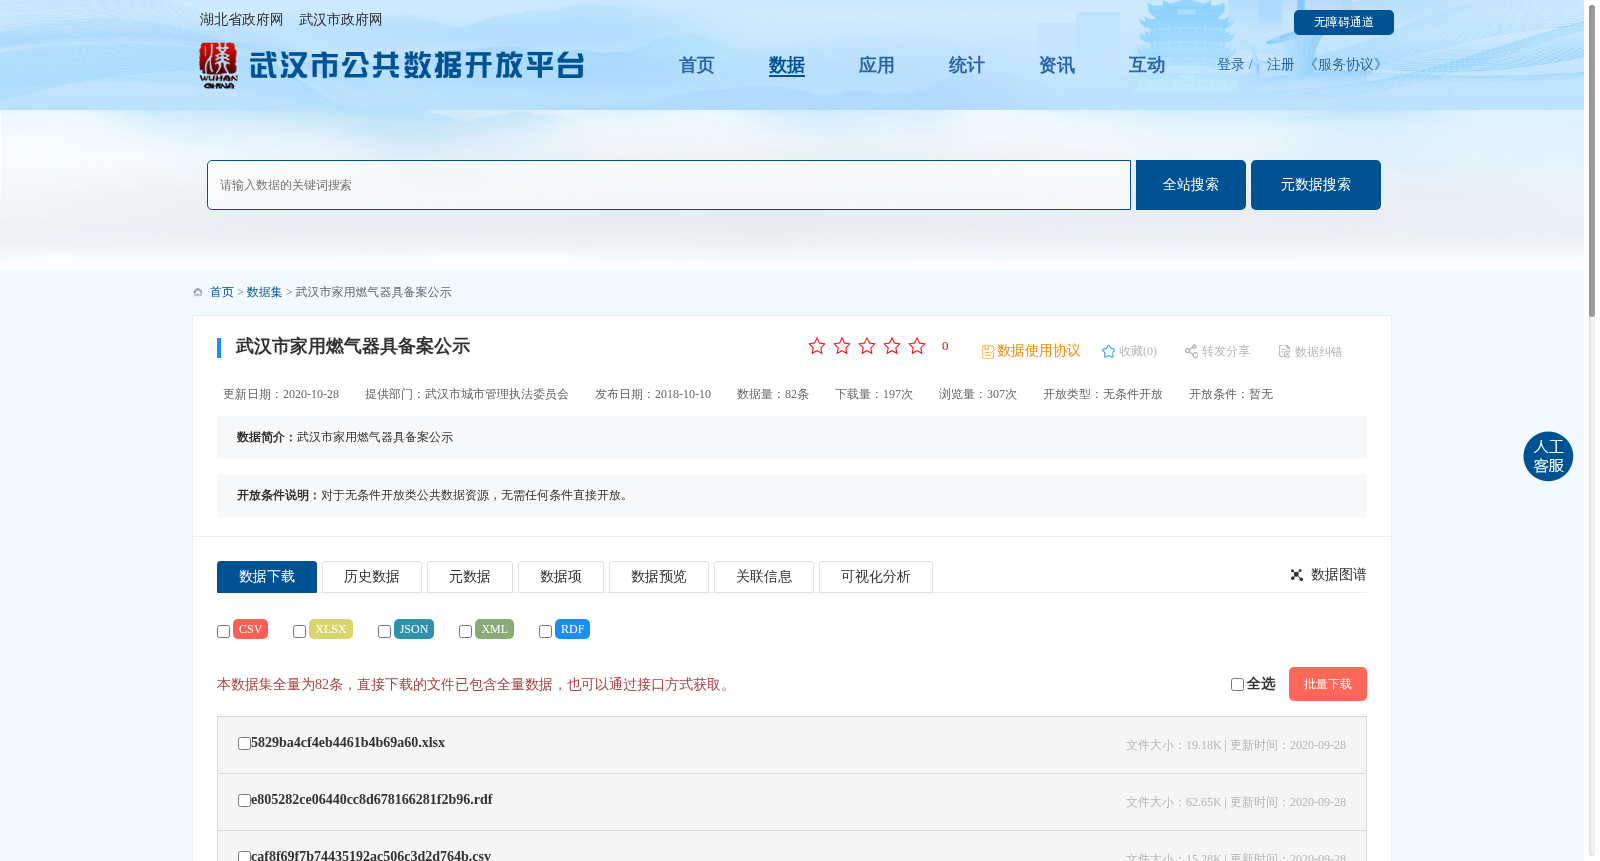Click the 元数据搜索 button
1600x861 pixels.
1316,185
